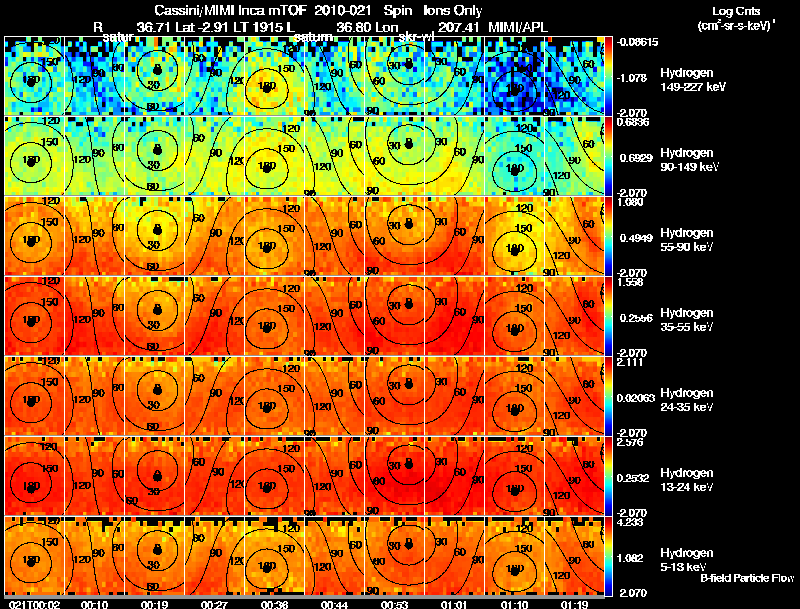The image size is (800, 609).
Task: Open the 5-13 keV heatmap panel at 01:19
Action: pos(574,556)
